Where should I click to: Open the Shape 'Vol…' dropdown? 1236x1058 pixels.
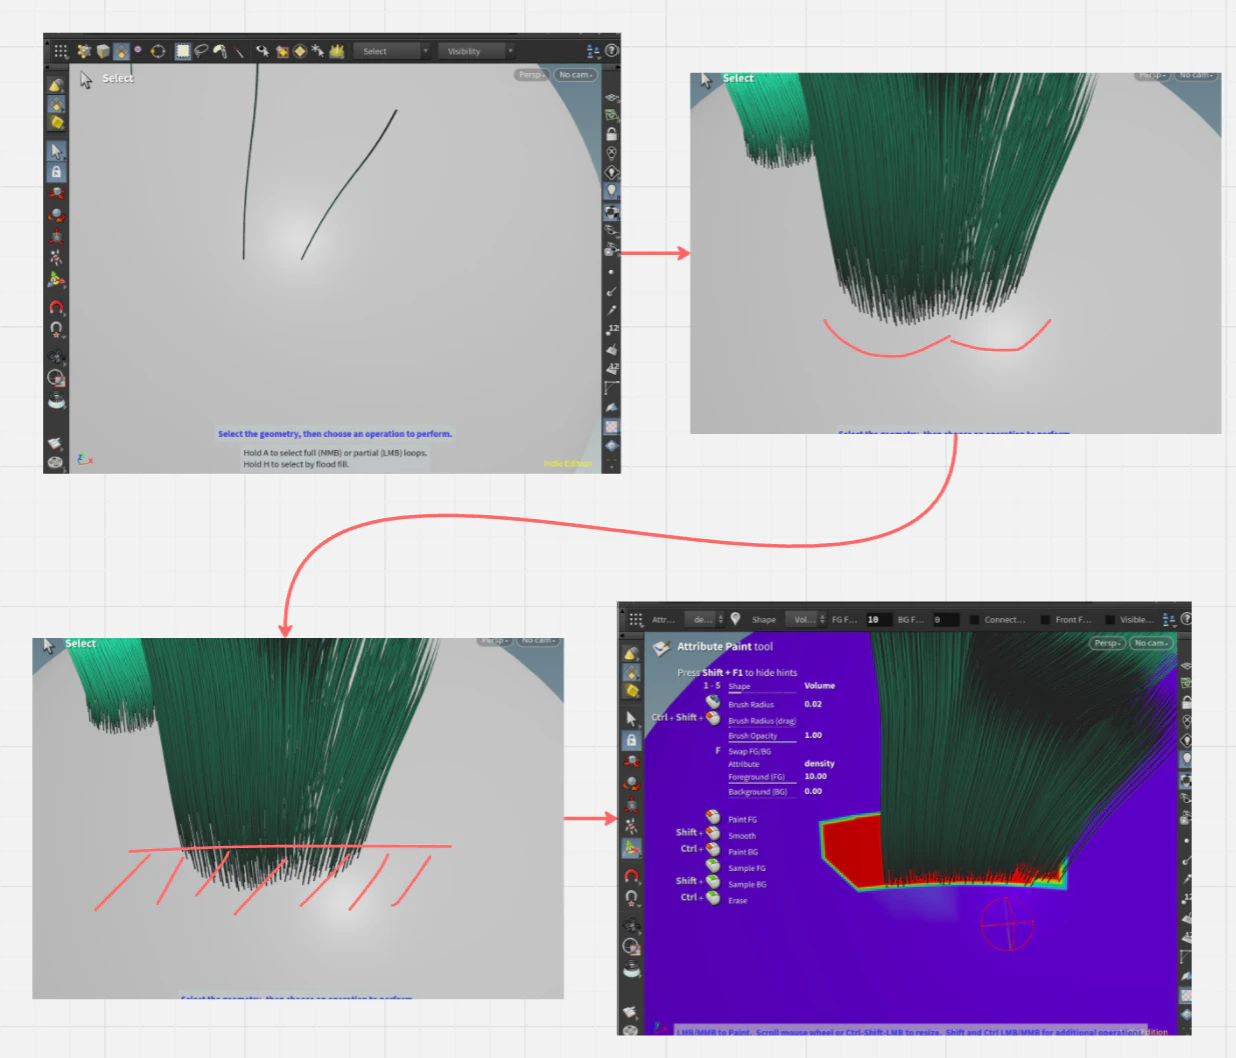point(806,620)
